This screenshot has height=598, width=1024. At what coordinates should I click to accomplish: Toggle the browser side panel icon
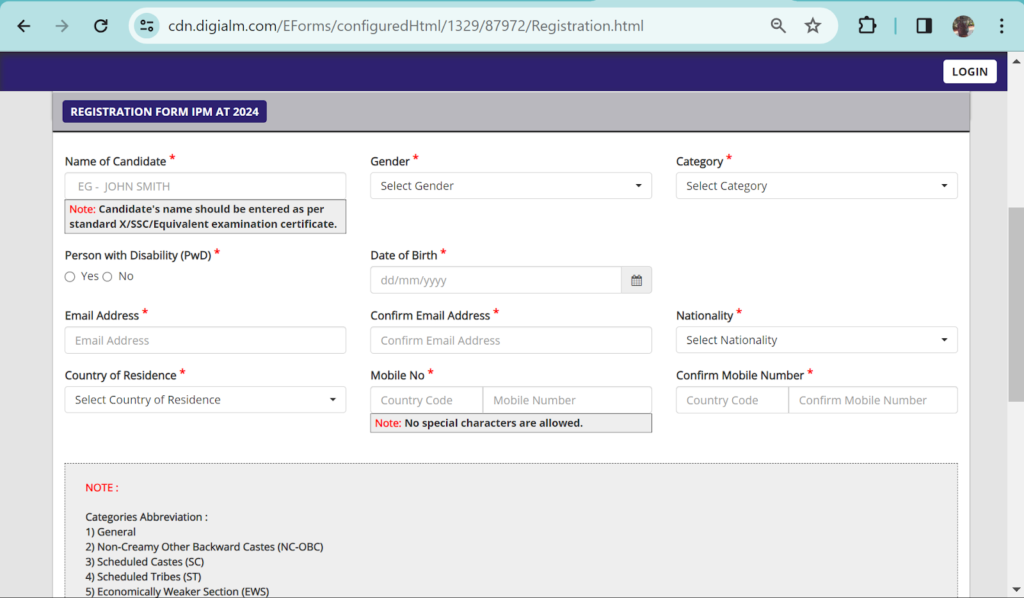click(924, 26)
